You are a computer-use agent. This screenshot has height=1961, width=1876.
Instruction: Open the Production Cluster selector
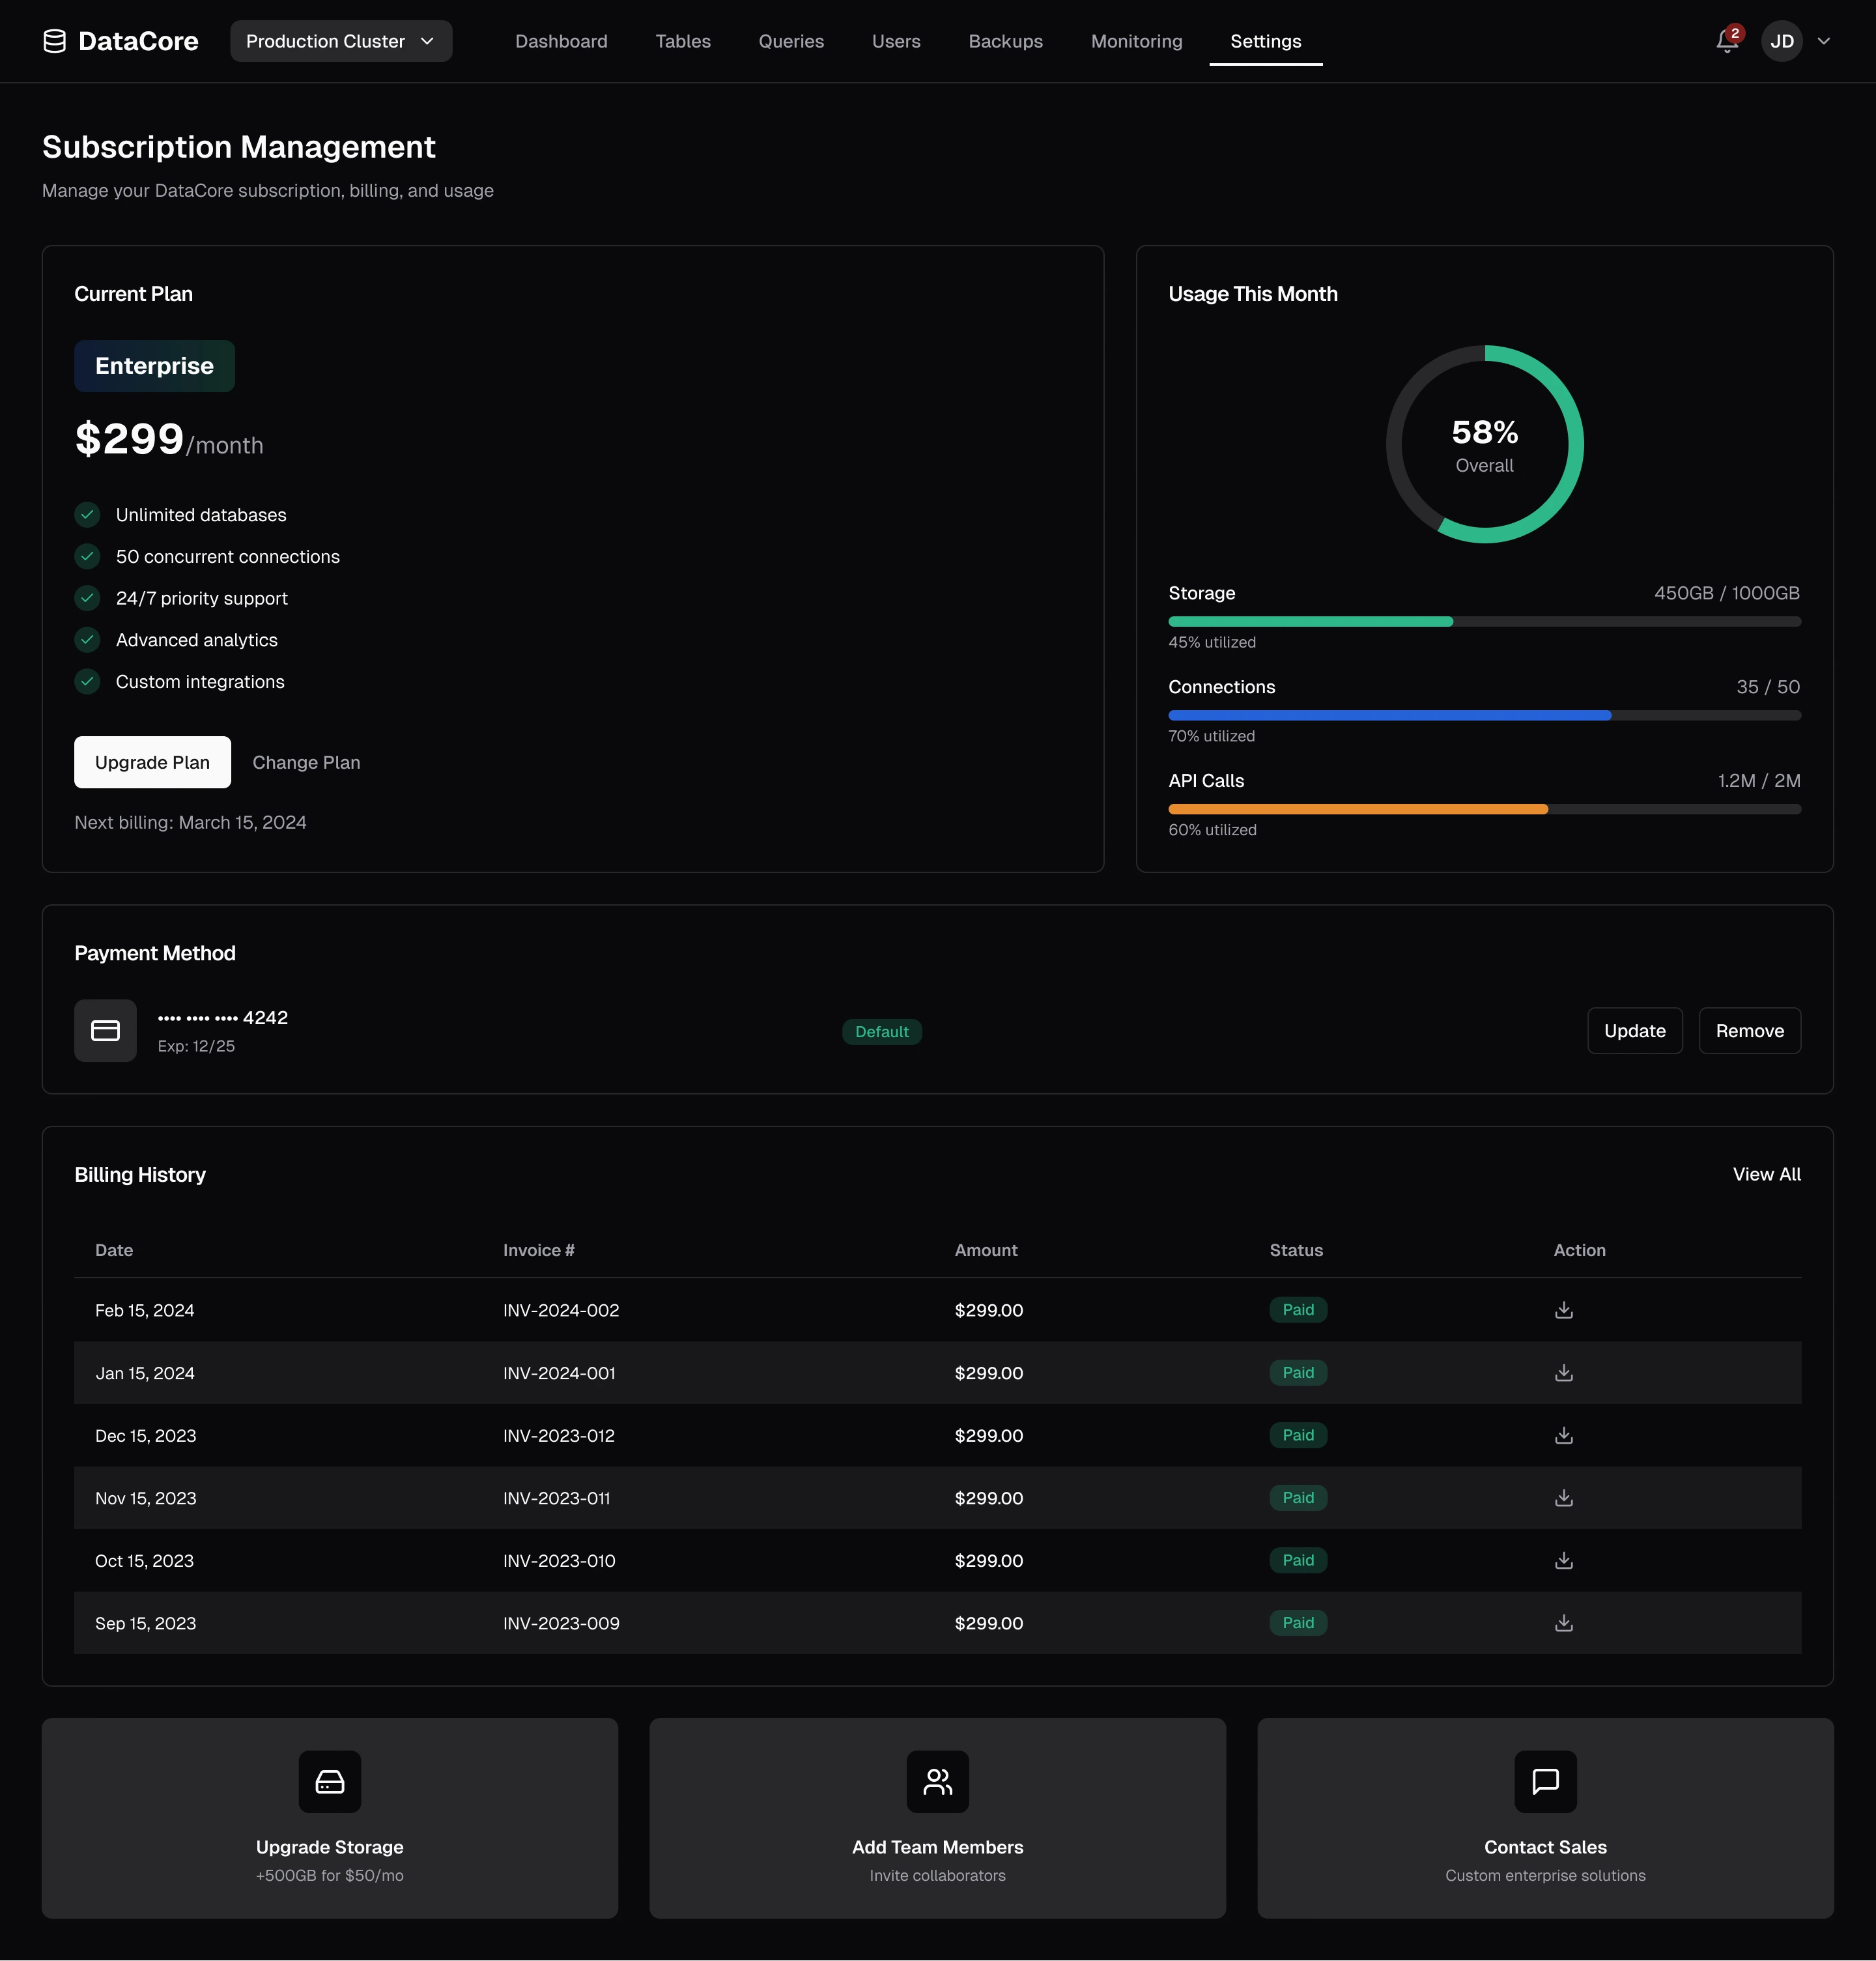point(340,41)
